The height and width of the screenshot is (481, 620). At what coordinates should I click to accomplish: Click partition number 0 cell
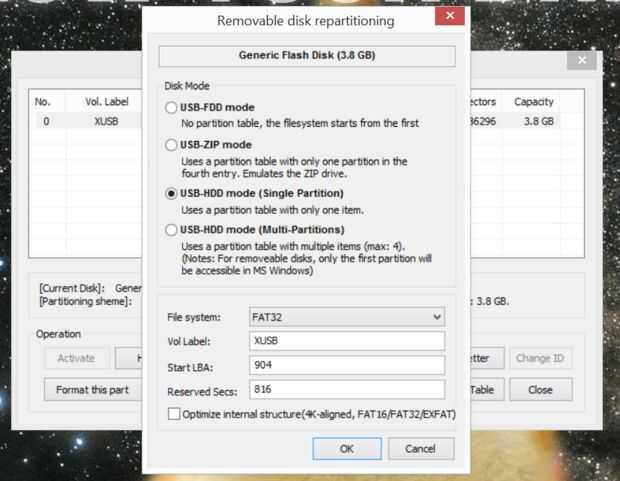click(x=46, y=121)
